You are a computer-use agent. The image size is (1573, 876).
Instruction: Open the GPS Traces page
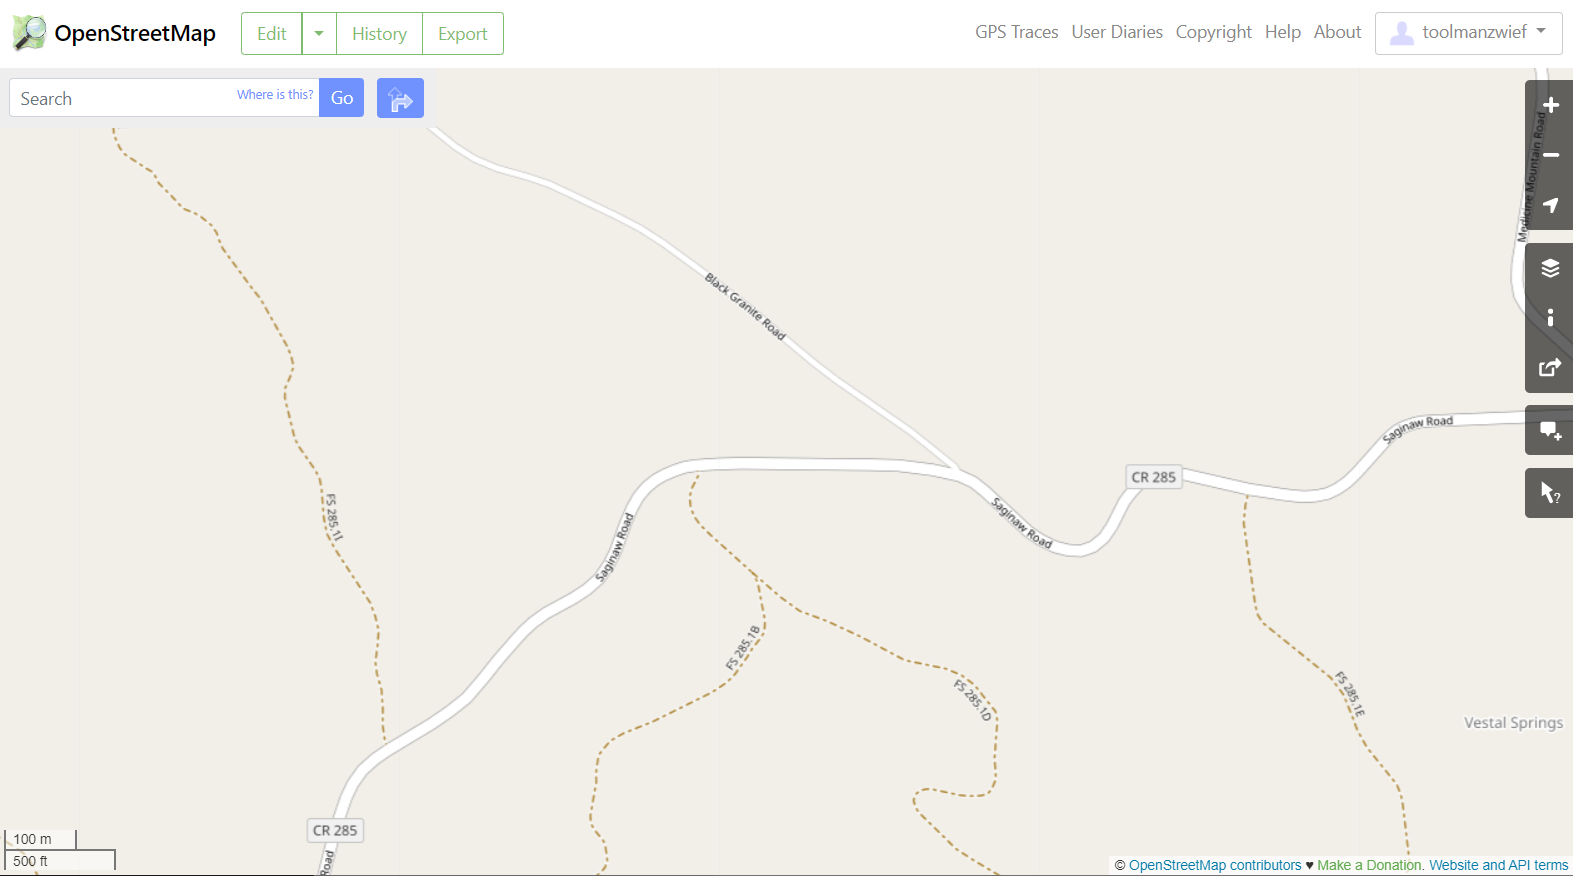(x=1016, y=32)
